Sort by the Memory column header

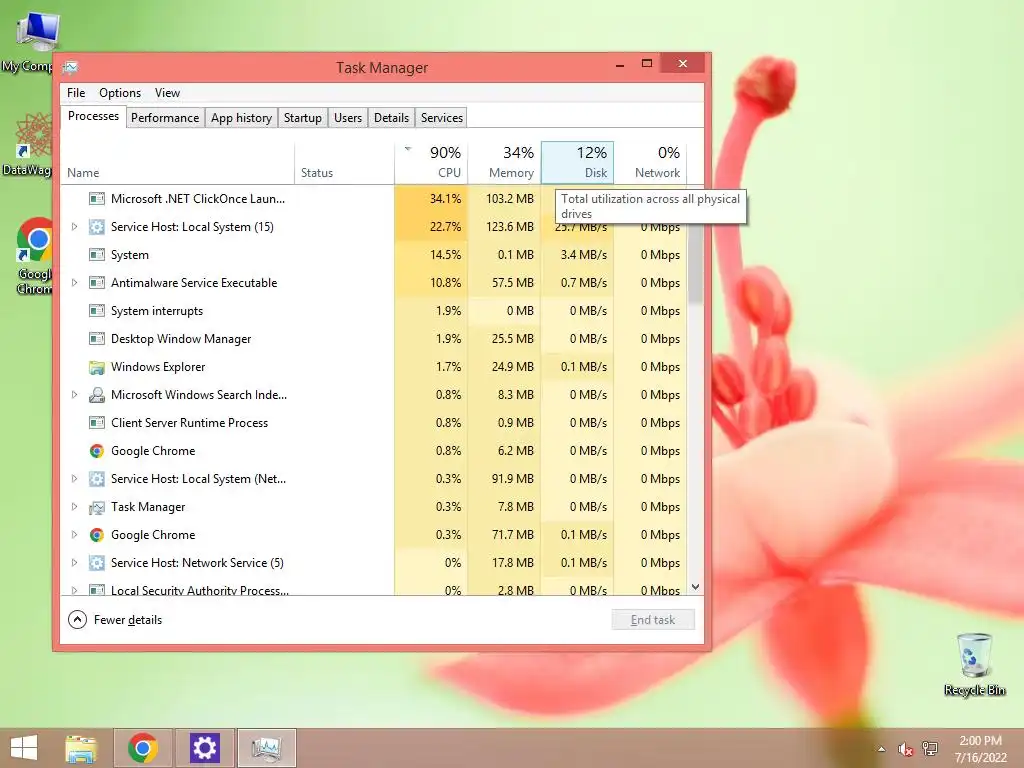(504, 162)
